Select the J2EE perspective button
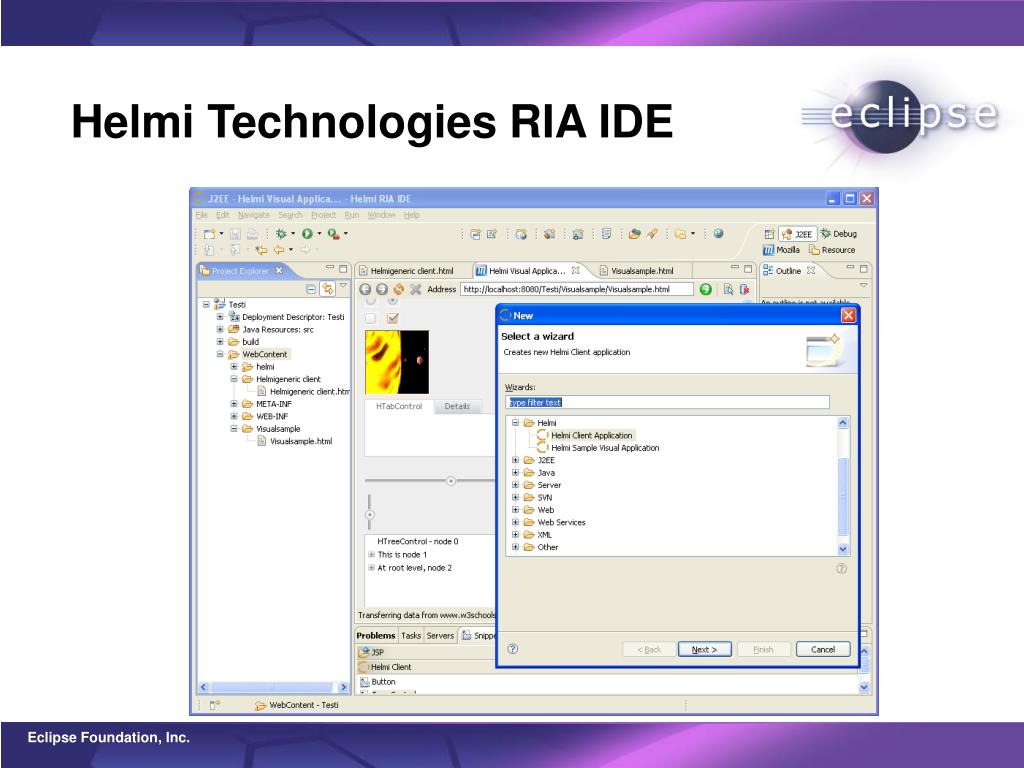 [x=797, y=234]
